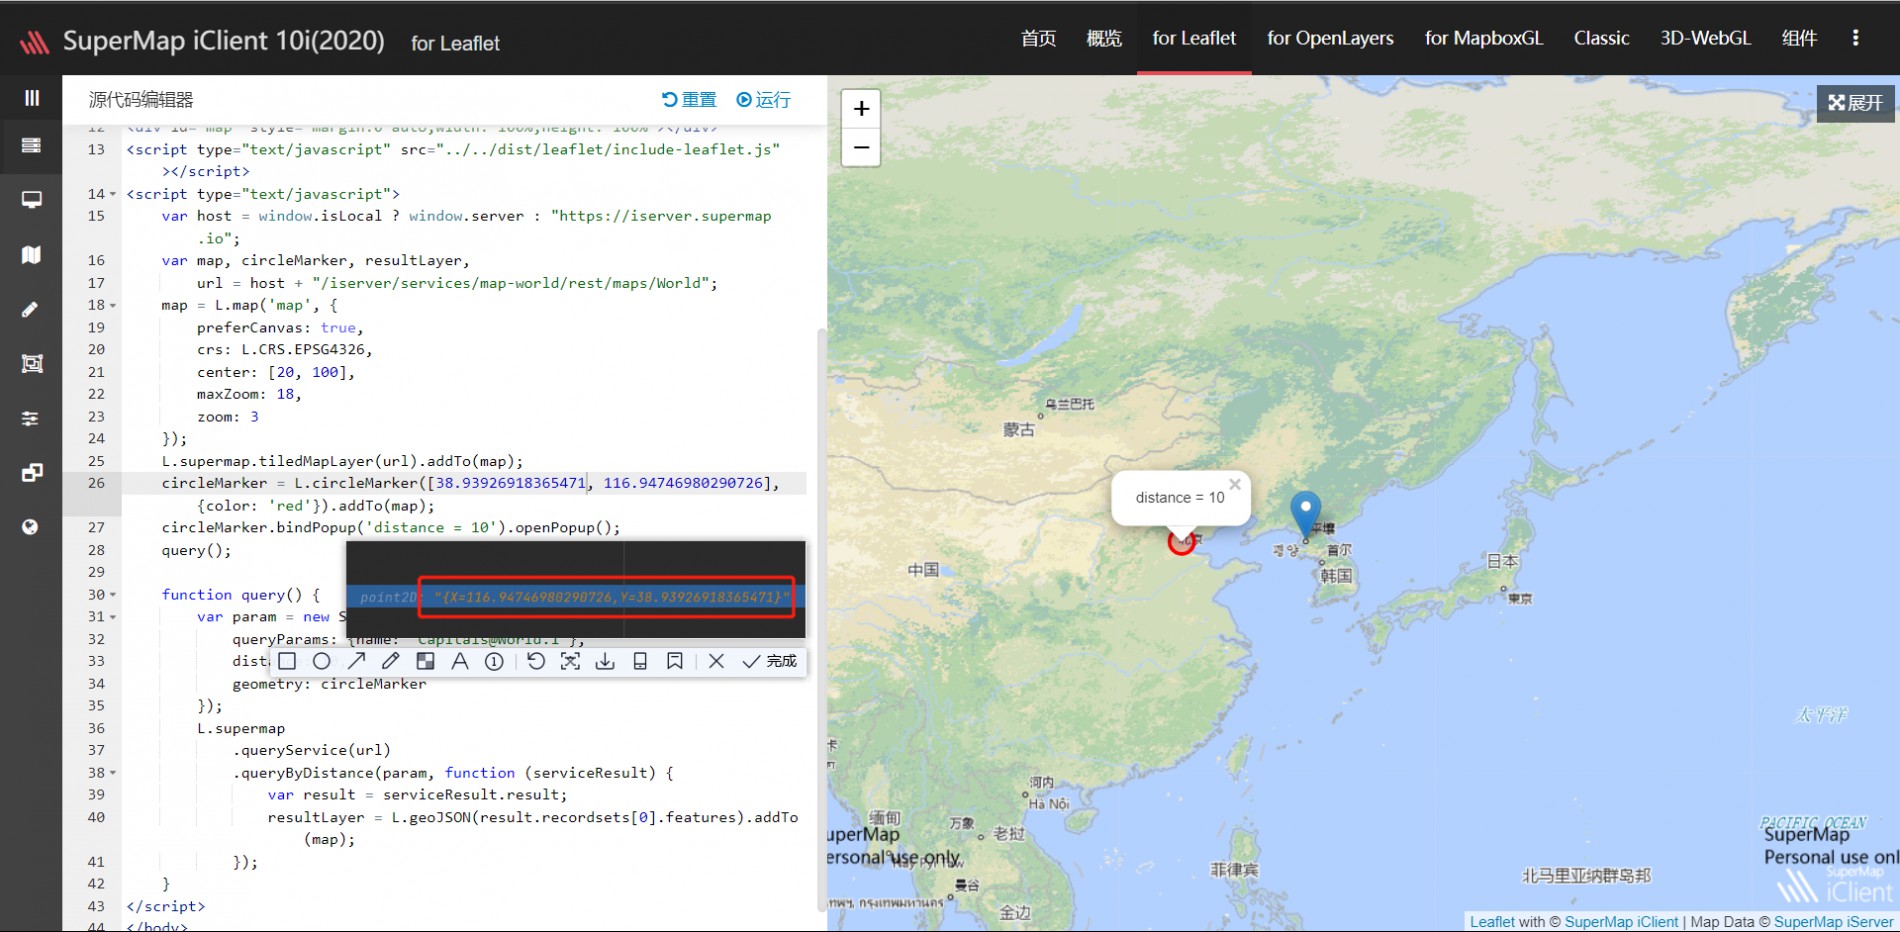Cancel screenshot with X icon
The height and width of the screenshot is (932, 1900).
(x=716, y=661)
